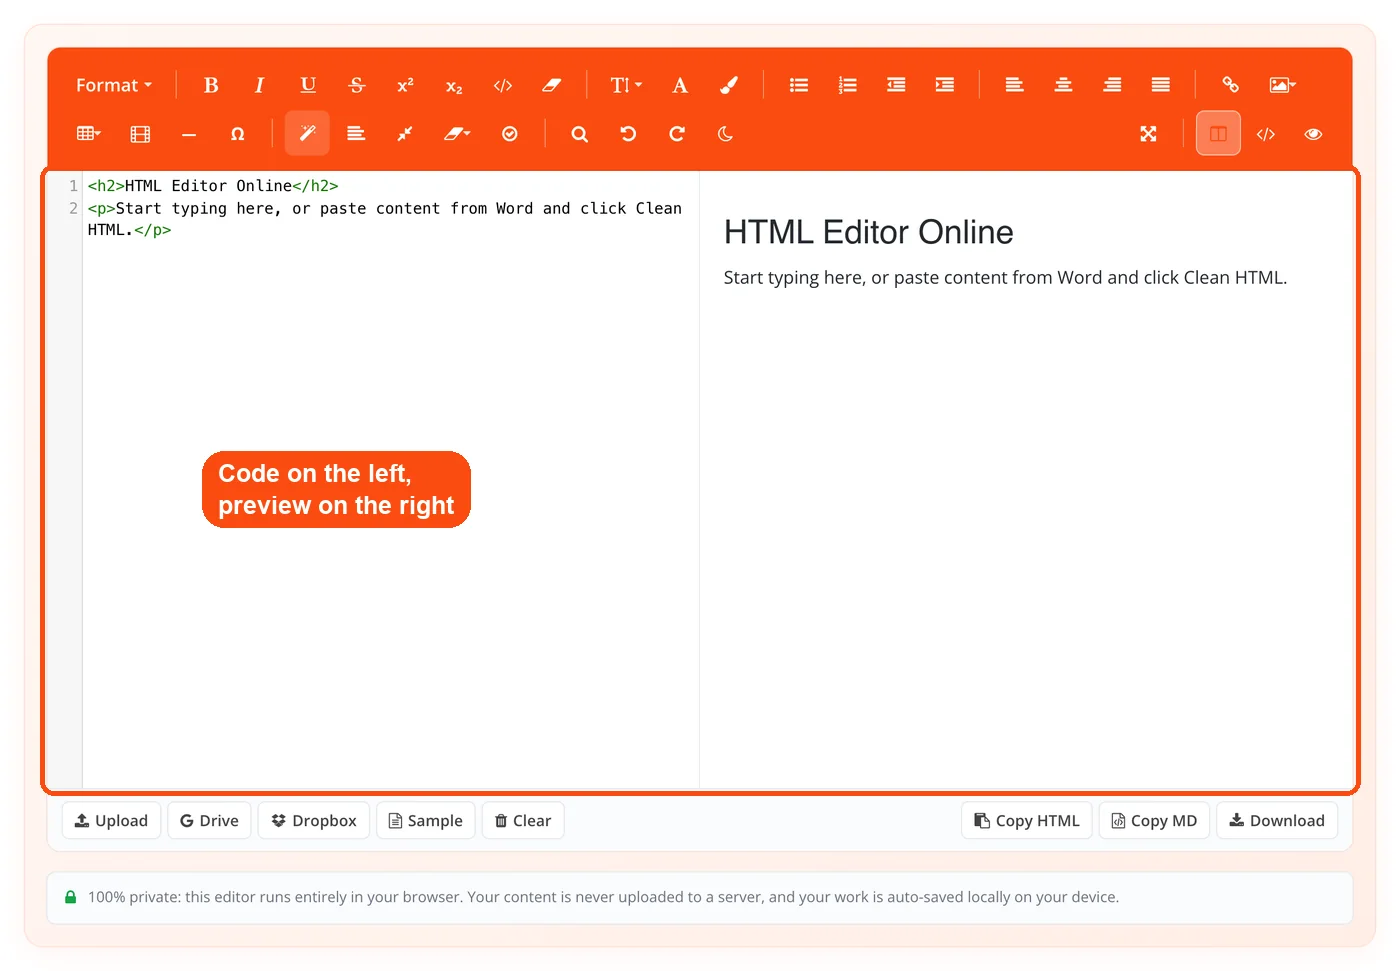The height and width of the screenshot is (971, 1400).
Task: Undo the last change
Action: pyautogui.click(x=628, y=134)
